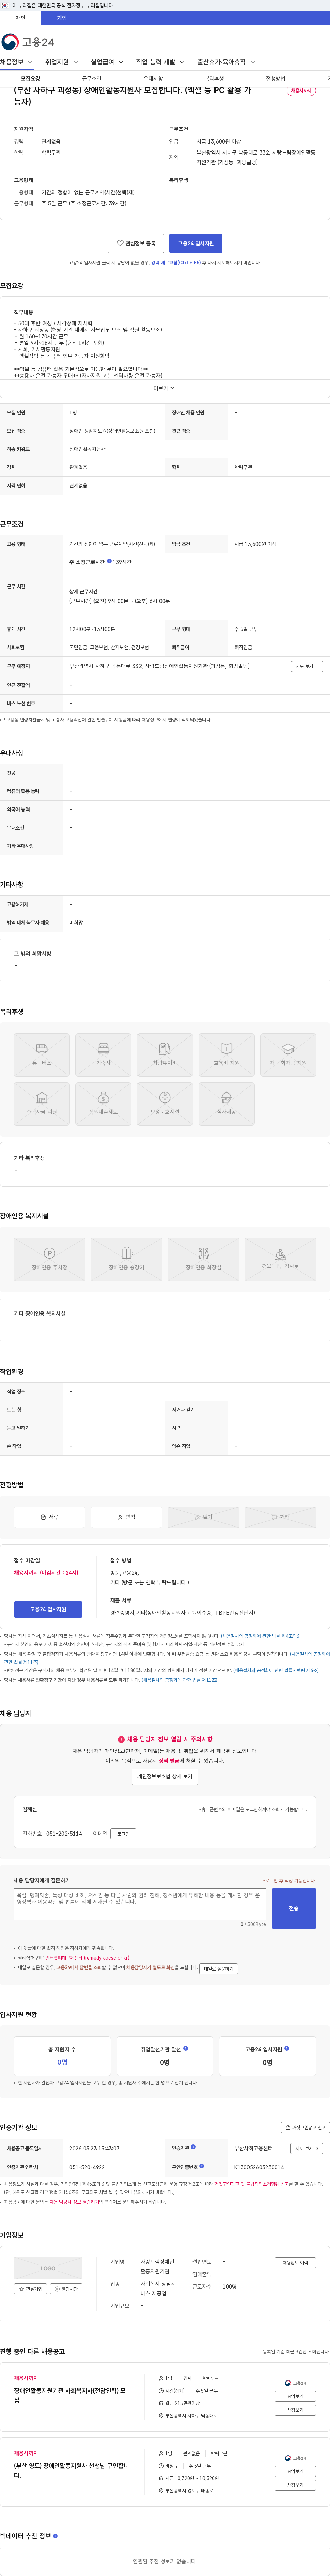Go to the 모집요강 section tab

click(31, 78)
